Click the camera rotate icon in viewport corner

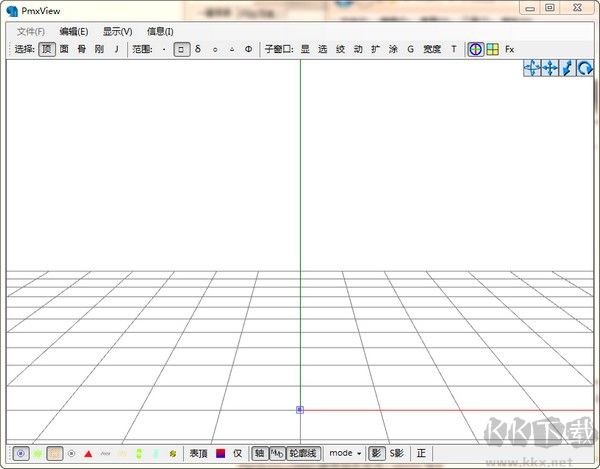tap(586, 68)
